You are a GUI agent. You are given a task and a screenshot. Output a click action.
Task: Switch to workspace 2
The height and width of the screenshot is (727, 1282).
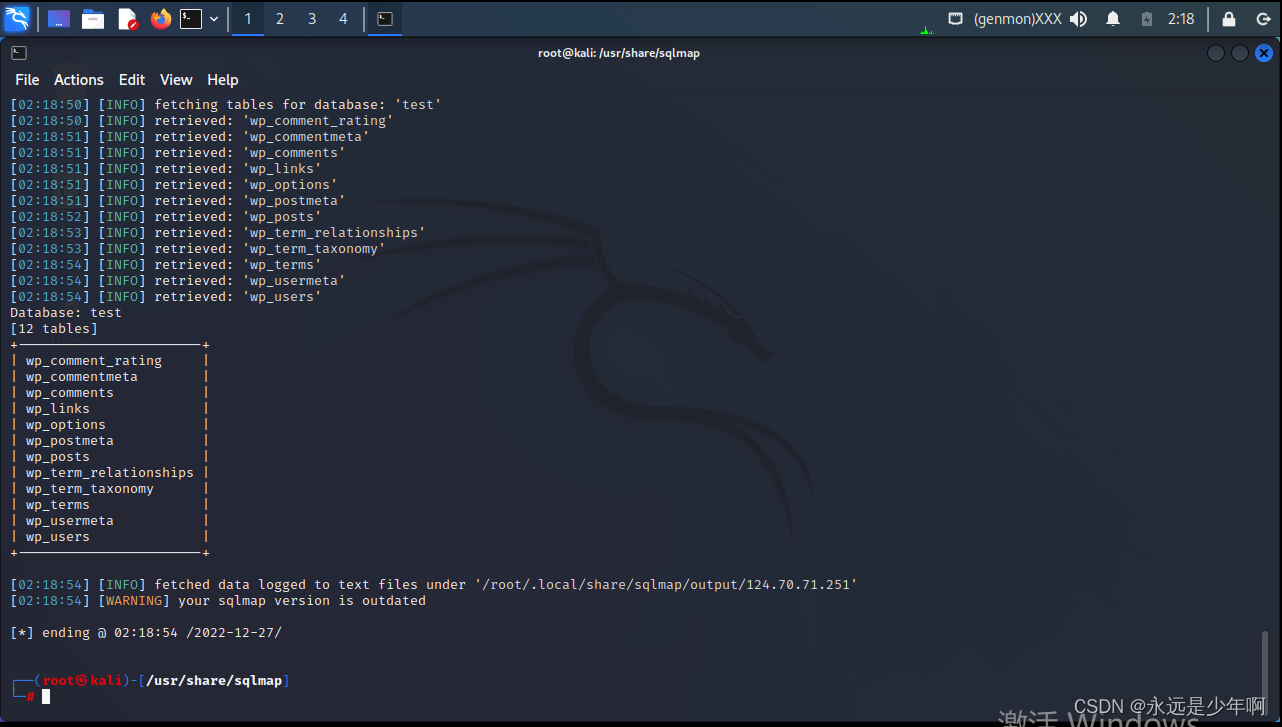[280, 18]
